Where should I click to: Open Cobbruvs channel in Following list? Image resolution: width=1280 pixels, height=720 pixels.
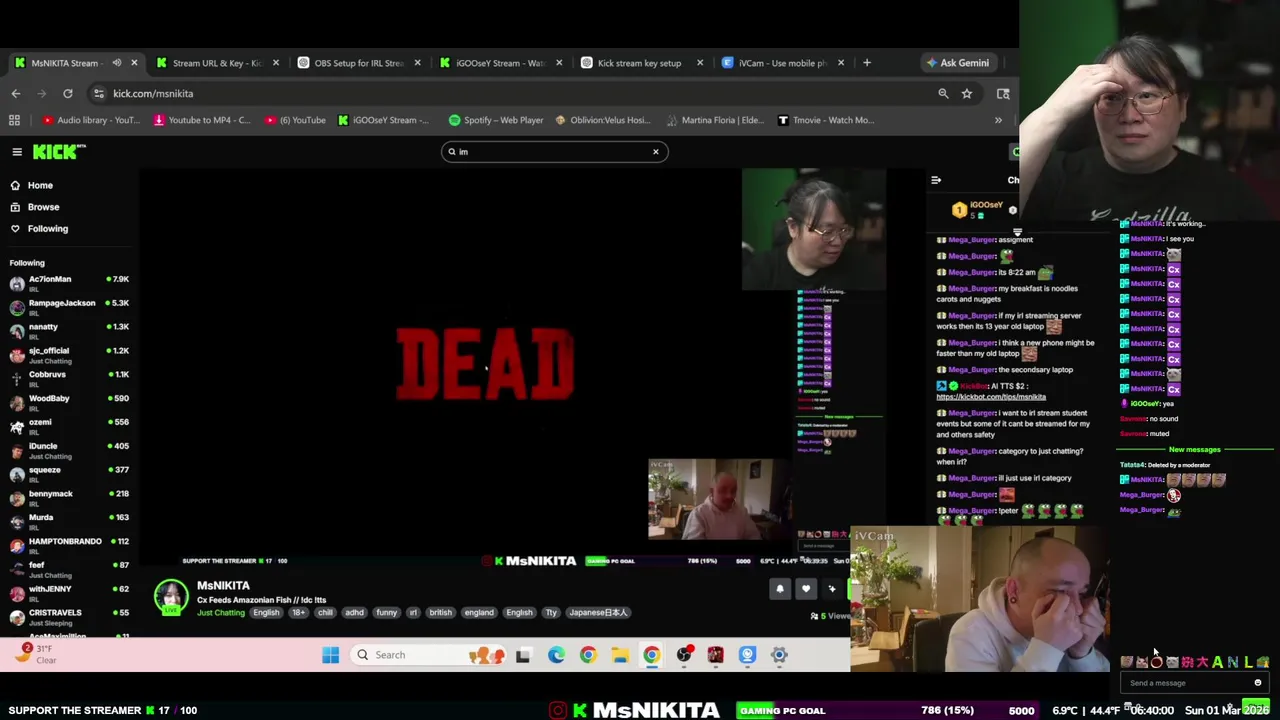pyautogui.click(x=68, y=379)
